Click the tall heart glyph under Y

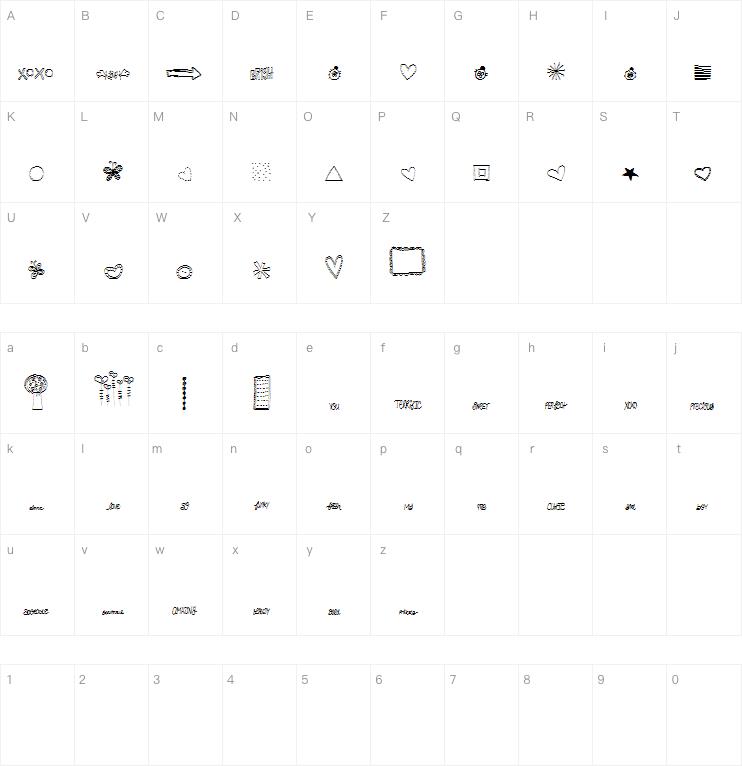[334, 267]
